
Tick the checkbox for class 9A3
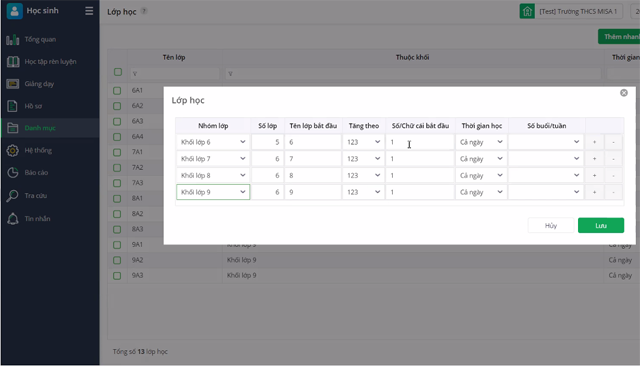tap(117, 276)
